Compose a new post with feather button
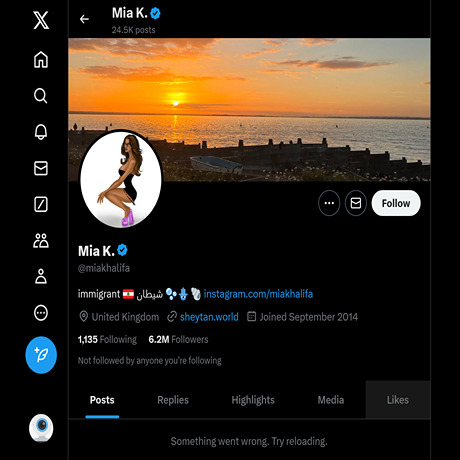The height and width of the screenshot is (460, 460). (41, 355)
